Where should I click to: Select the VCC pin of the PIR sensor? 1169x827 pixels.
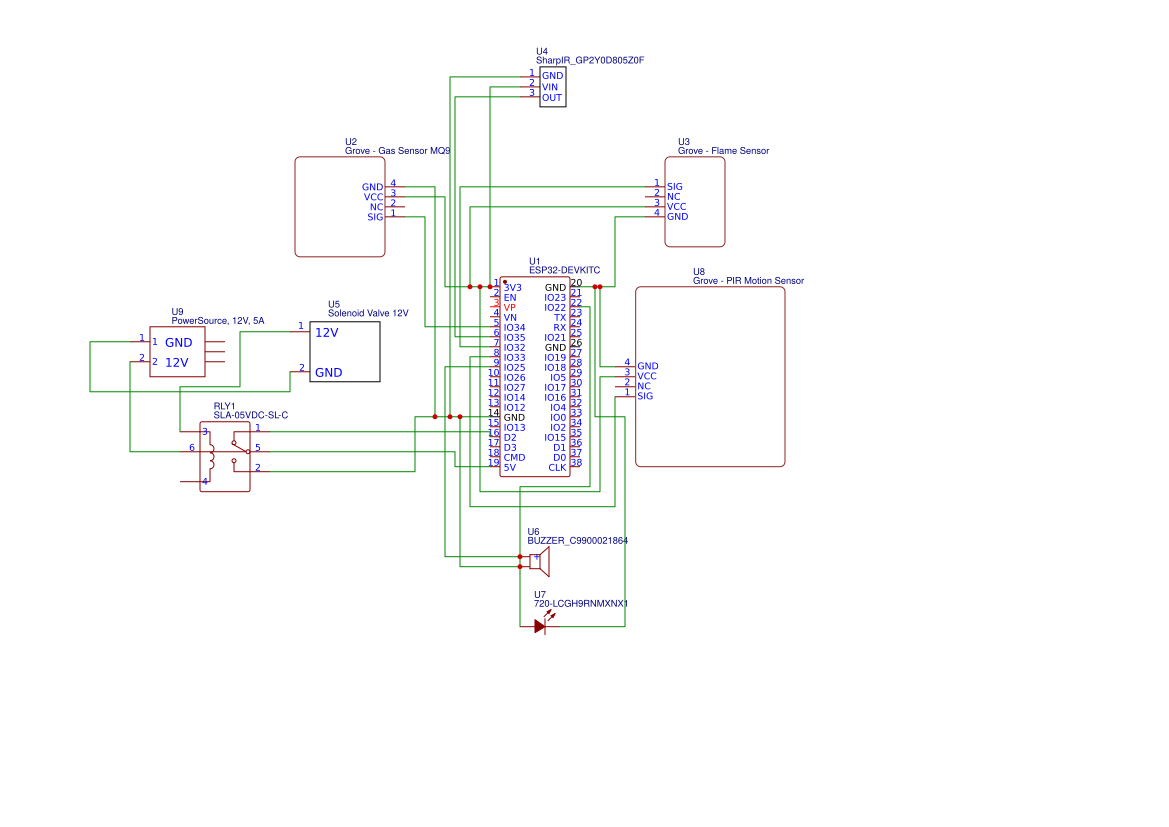click(647, 377)
